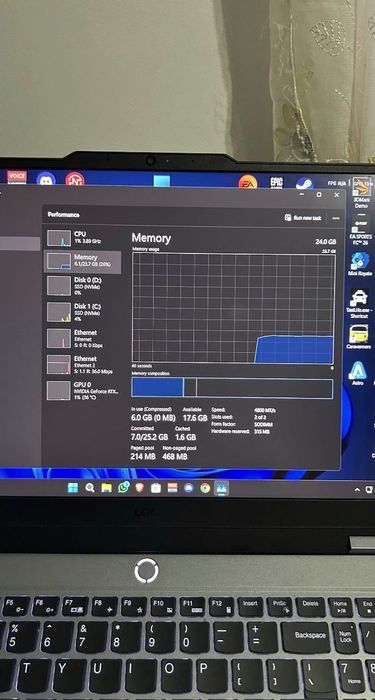Click the In use 6.0 GB value

[x=153, y=418]
